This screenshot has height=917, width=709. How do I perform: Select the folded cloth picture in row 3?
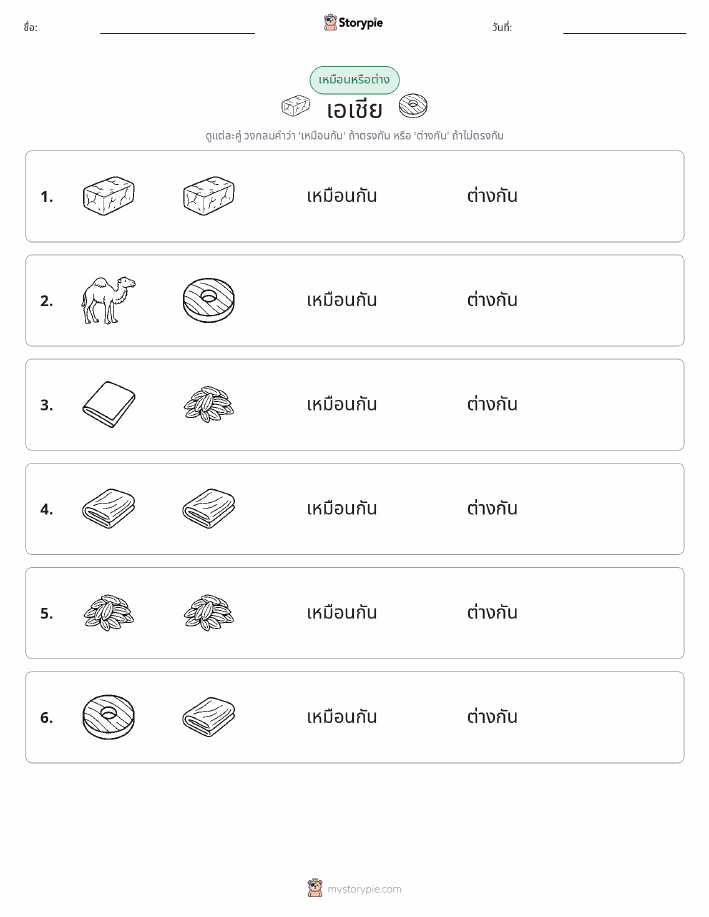[x=108, y=404]
